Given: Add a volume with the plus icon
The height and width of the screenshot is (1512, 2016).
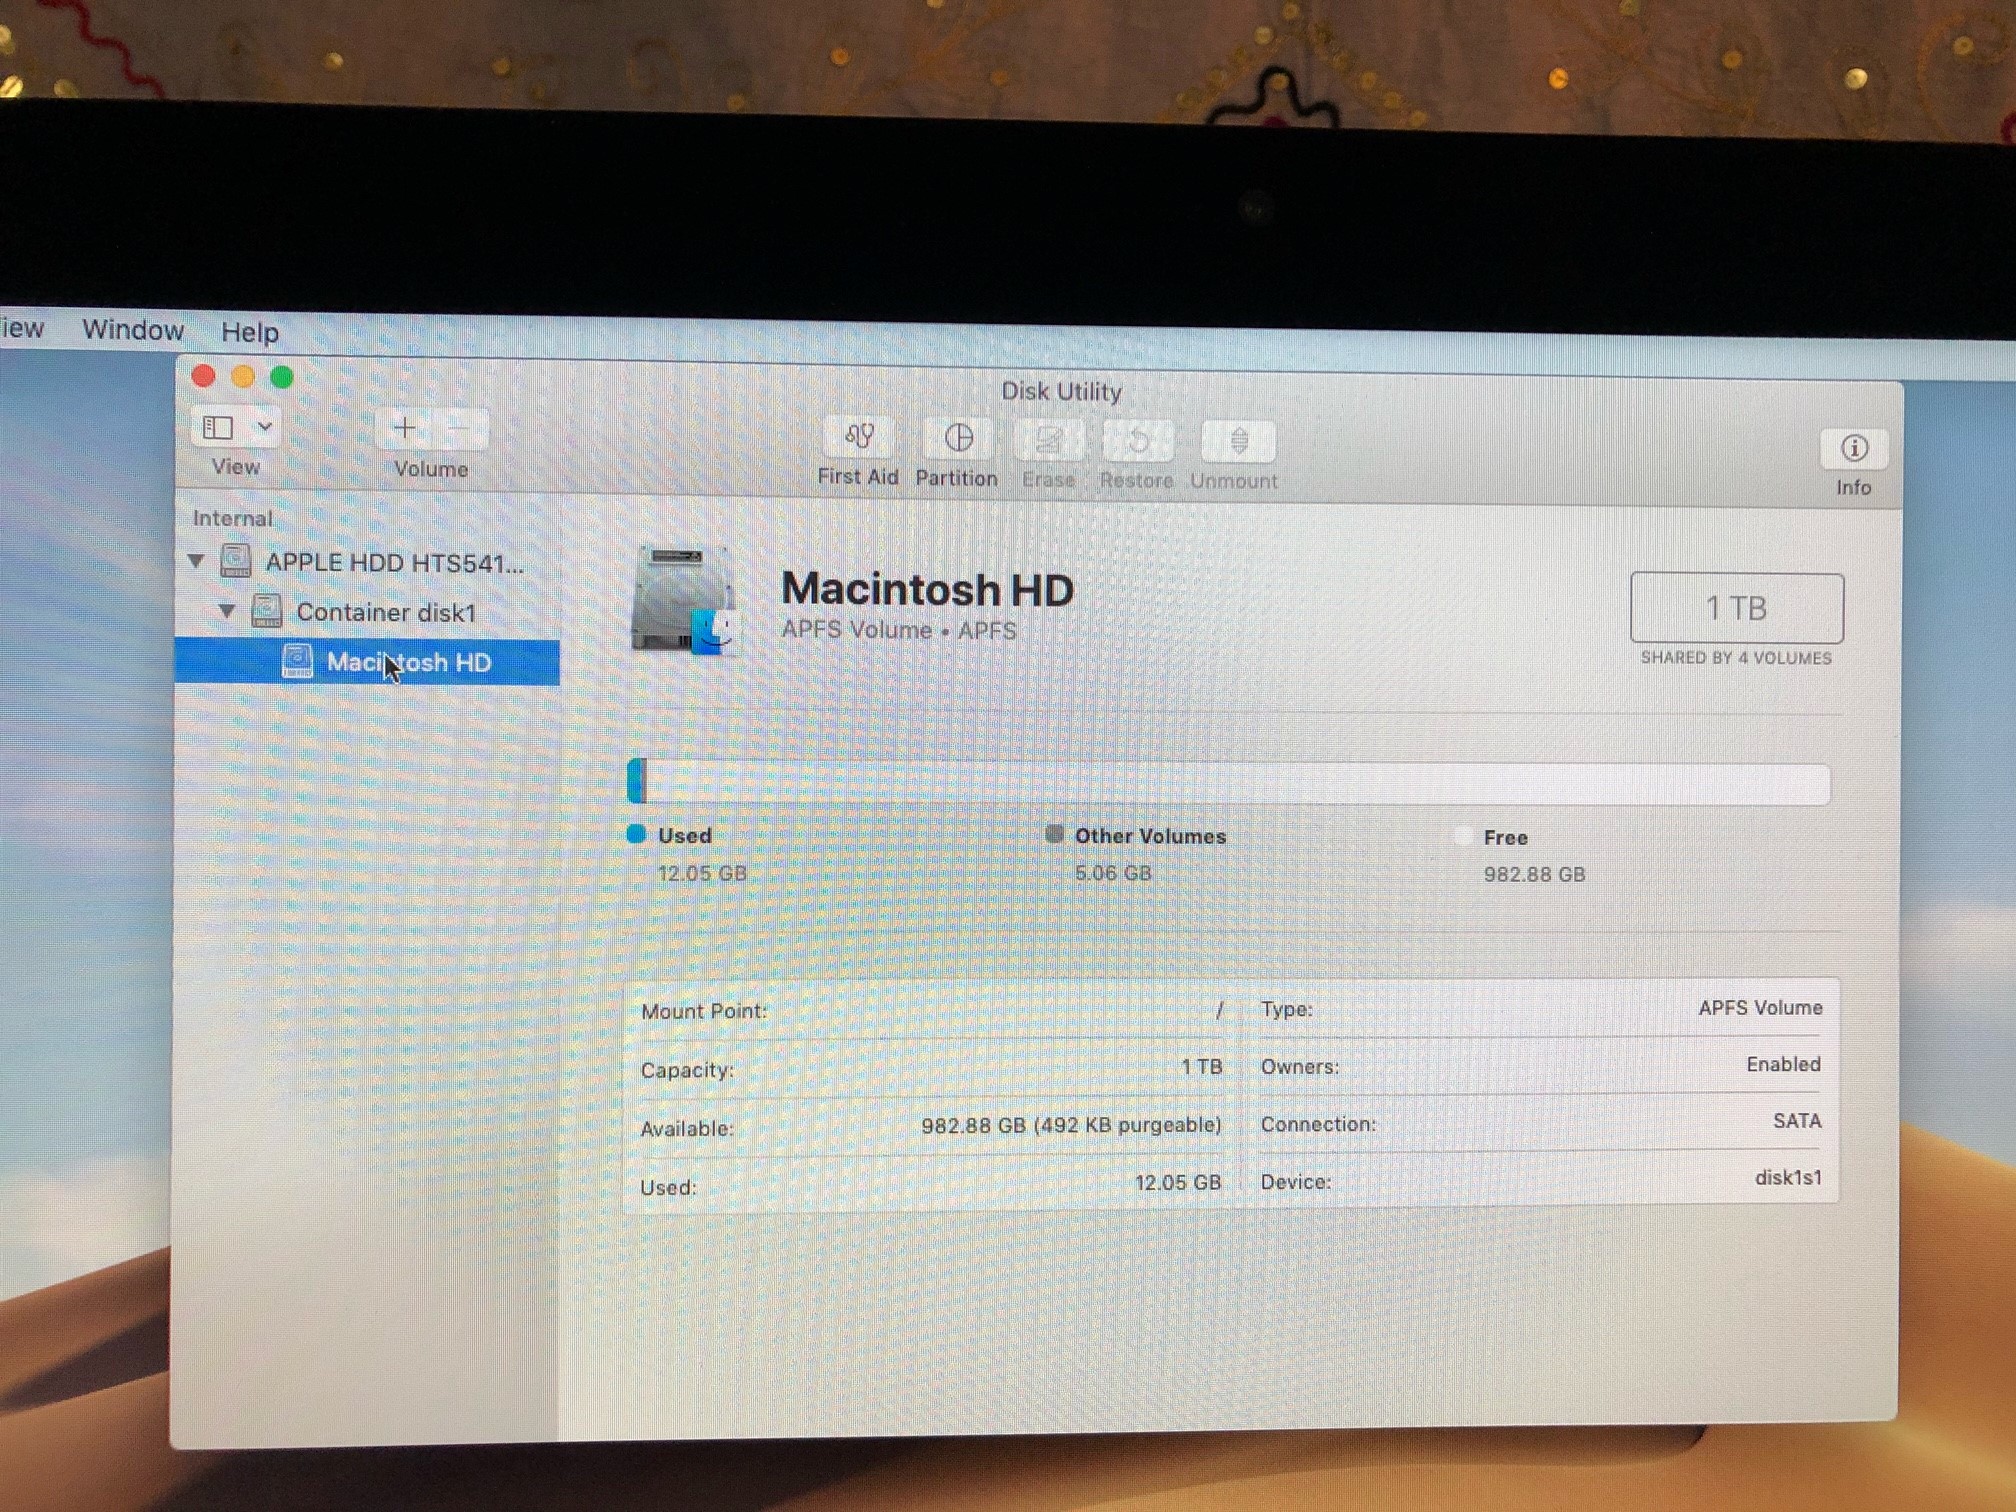Looking at the screenshot, I should pyautogui.click(x=404, y=429).
